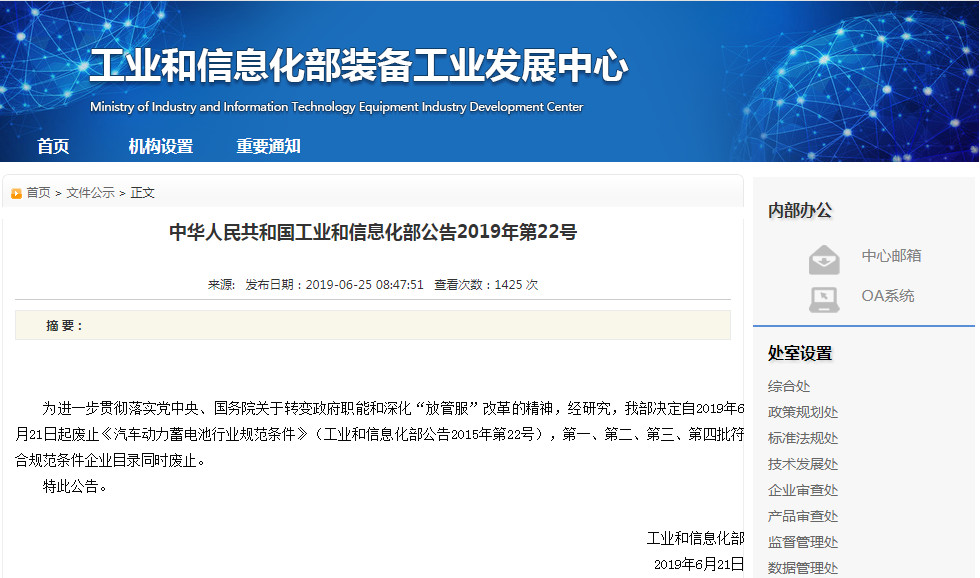The height and width of the screenshot is (578, 980).
Task: Click the 摘要 summary label
Action: click(64, 326)
